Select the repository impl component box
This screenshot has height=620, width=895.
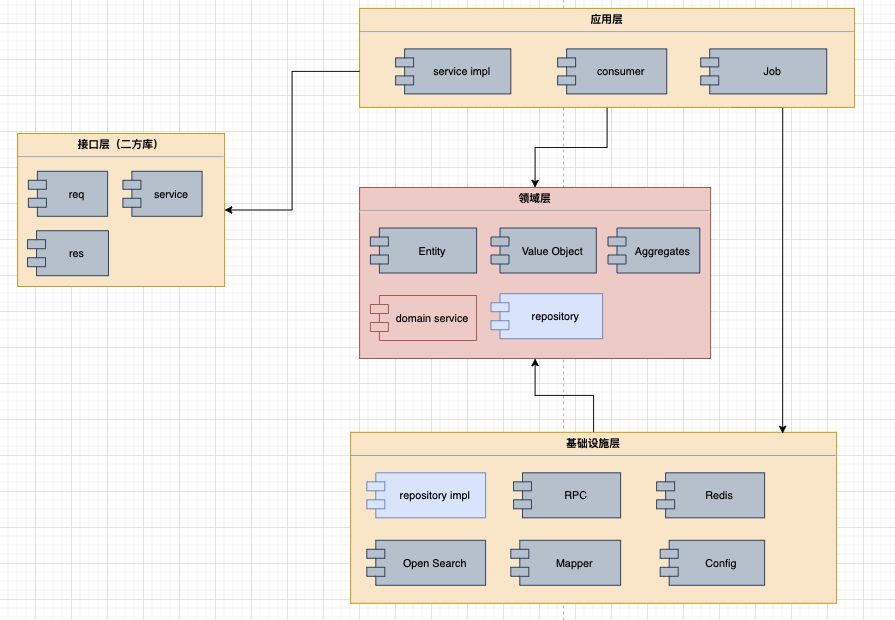[x=426, y=495]
